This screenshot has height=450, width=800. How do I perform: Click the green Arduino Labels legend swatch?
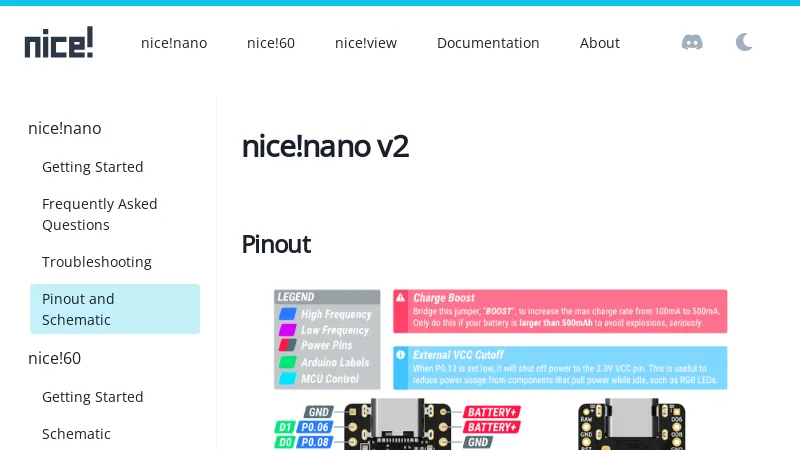287,362
